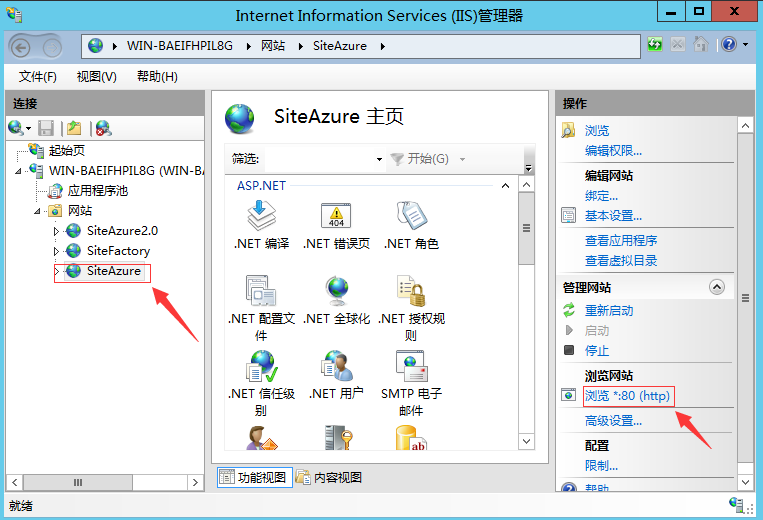The width and height of the screenshot is (763, 520).
Task: Click the 重新启动 restart action
Action: click(x=609, y=310)
